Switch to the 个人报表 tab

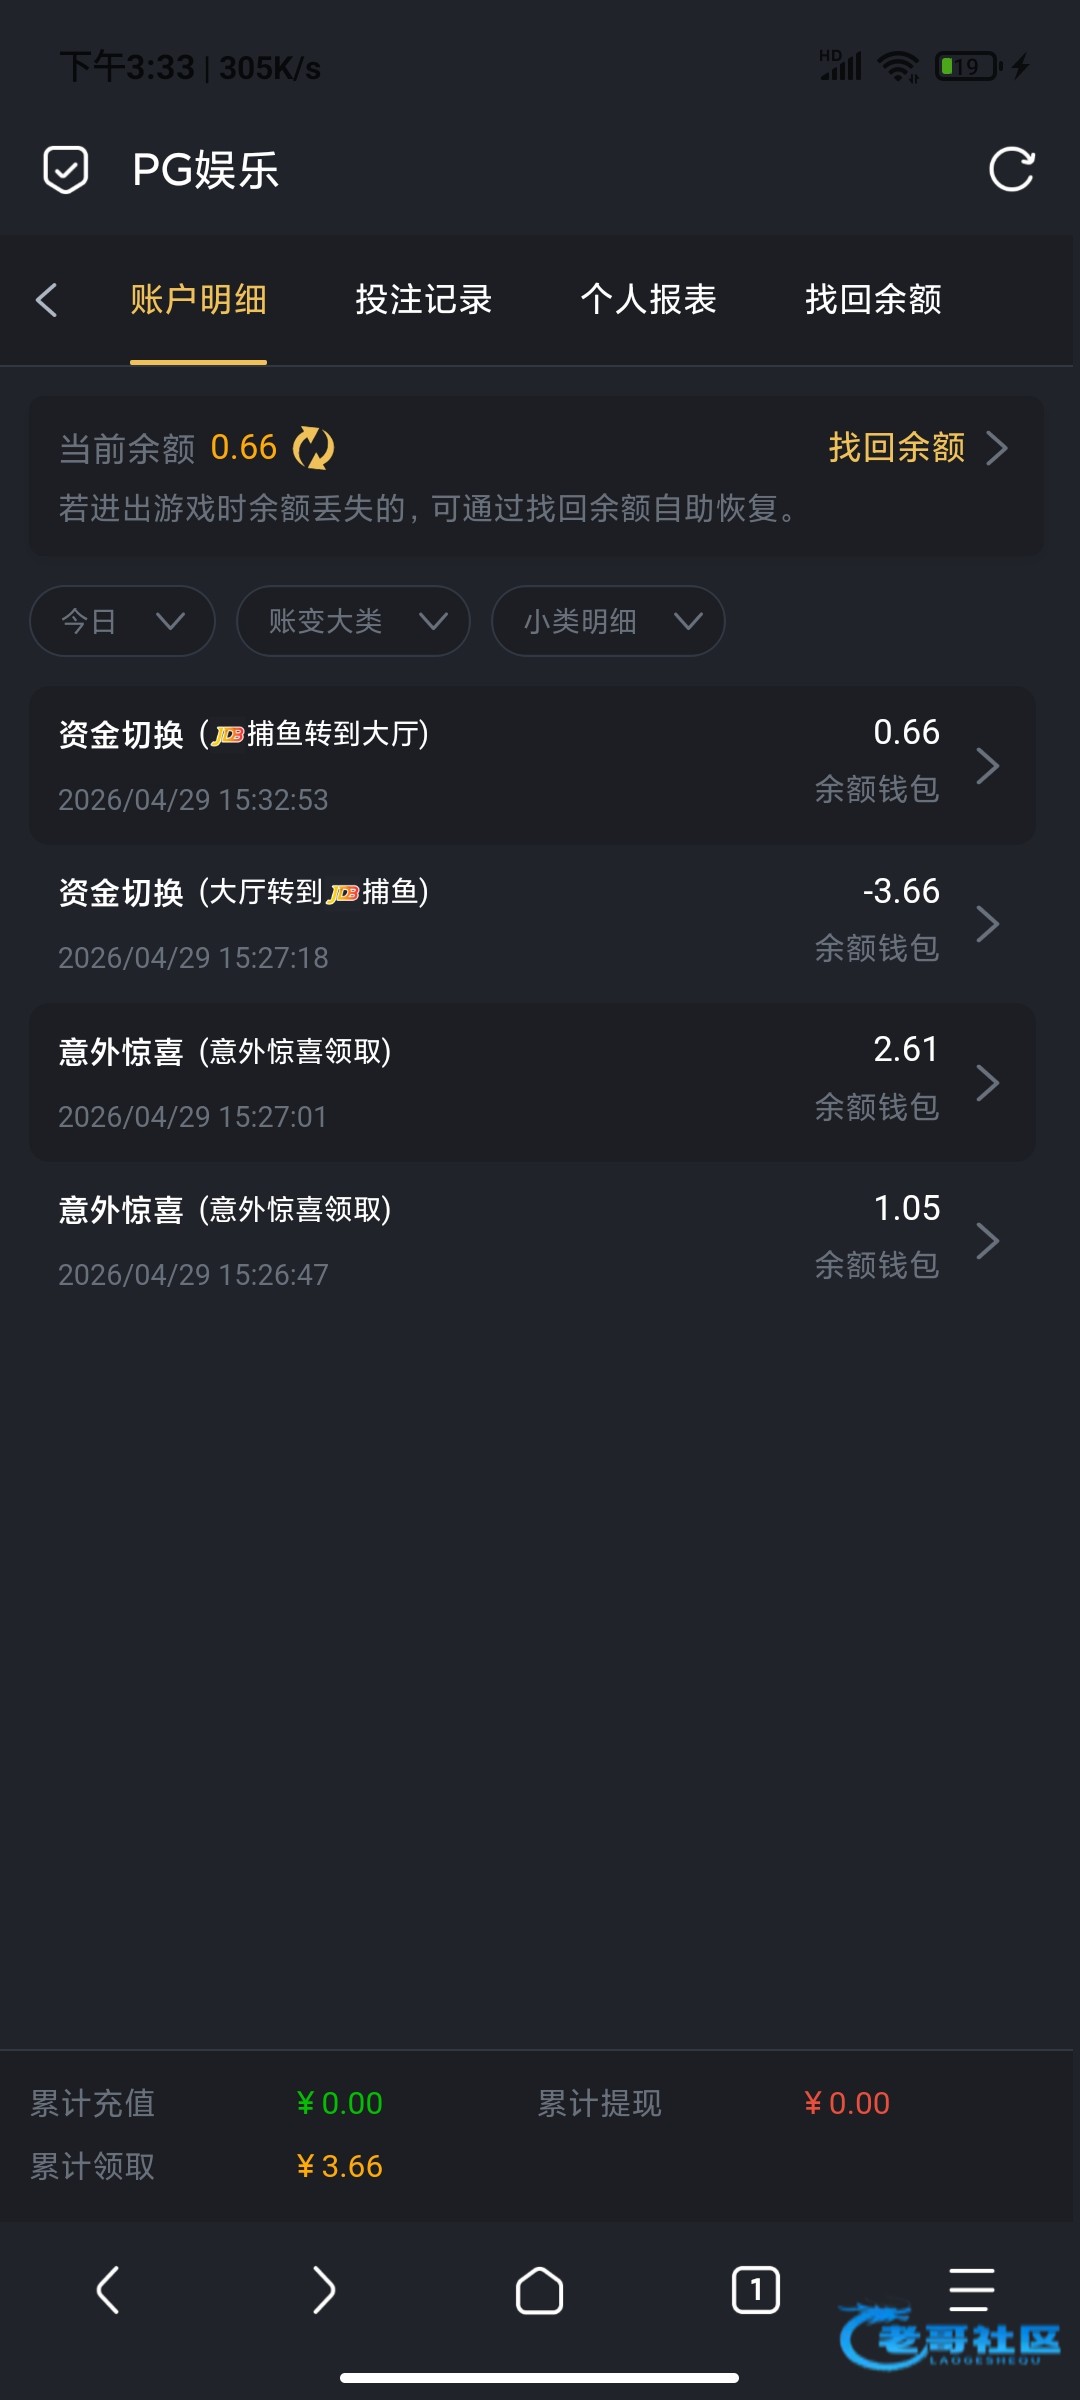(649, 300)
